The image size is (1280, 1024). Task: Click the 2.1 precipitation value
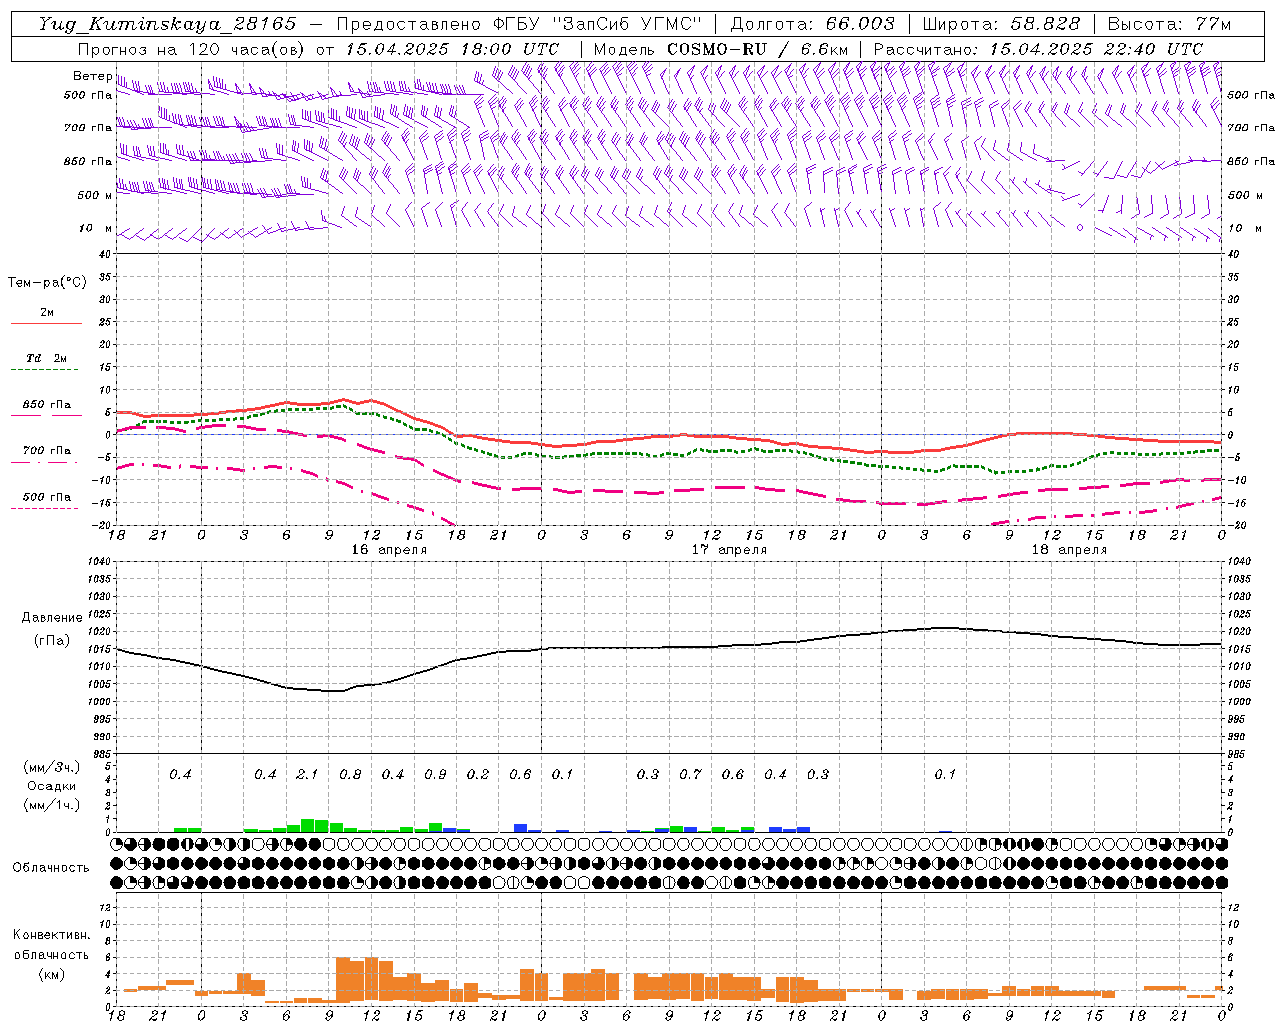307,774
